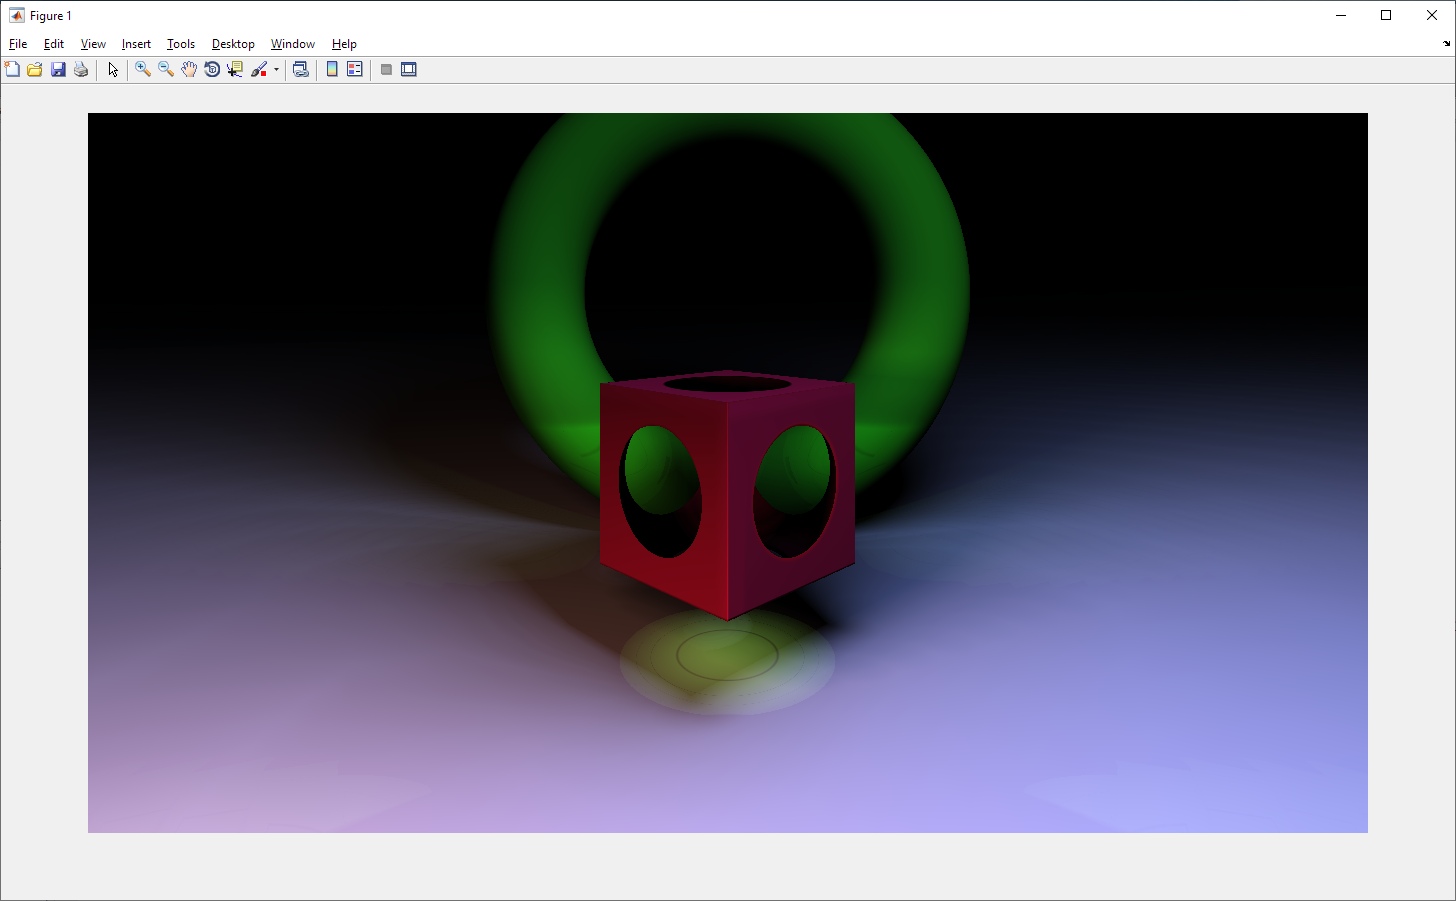The width and height of the screenshot is (1456, 901).
Task: Select the Pan tool
Action: (x=189, y=69)
